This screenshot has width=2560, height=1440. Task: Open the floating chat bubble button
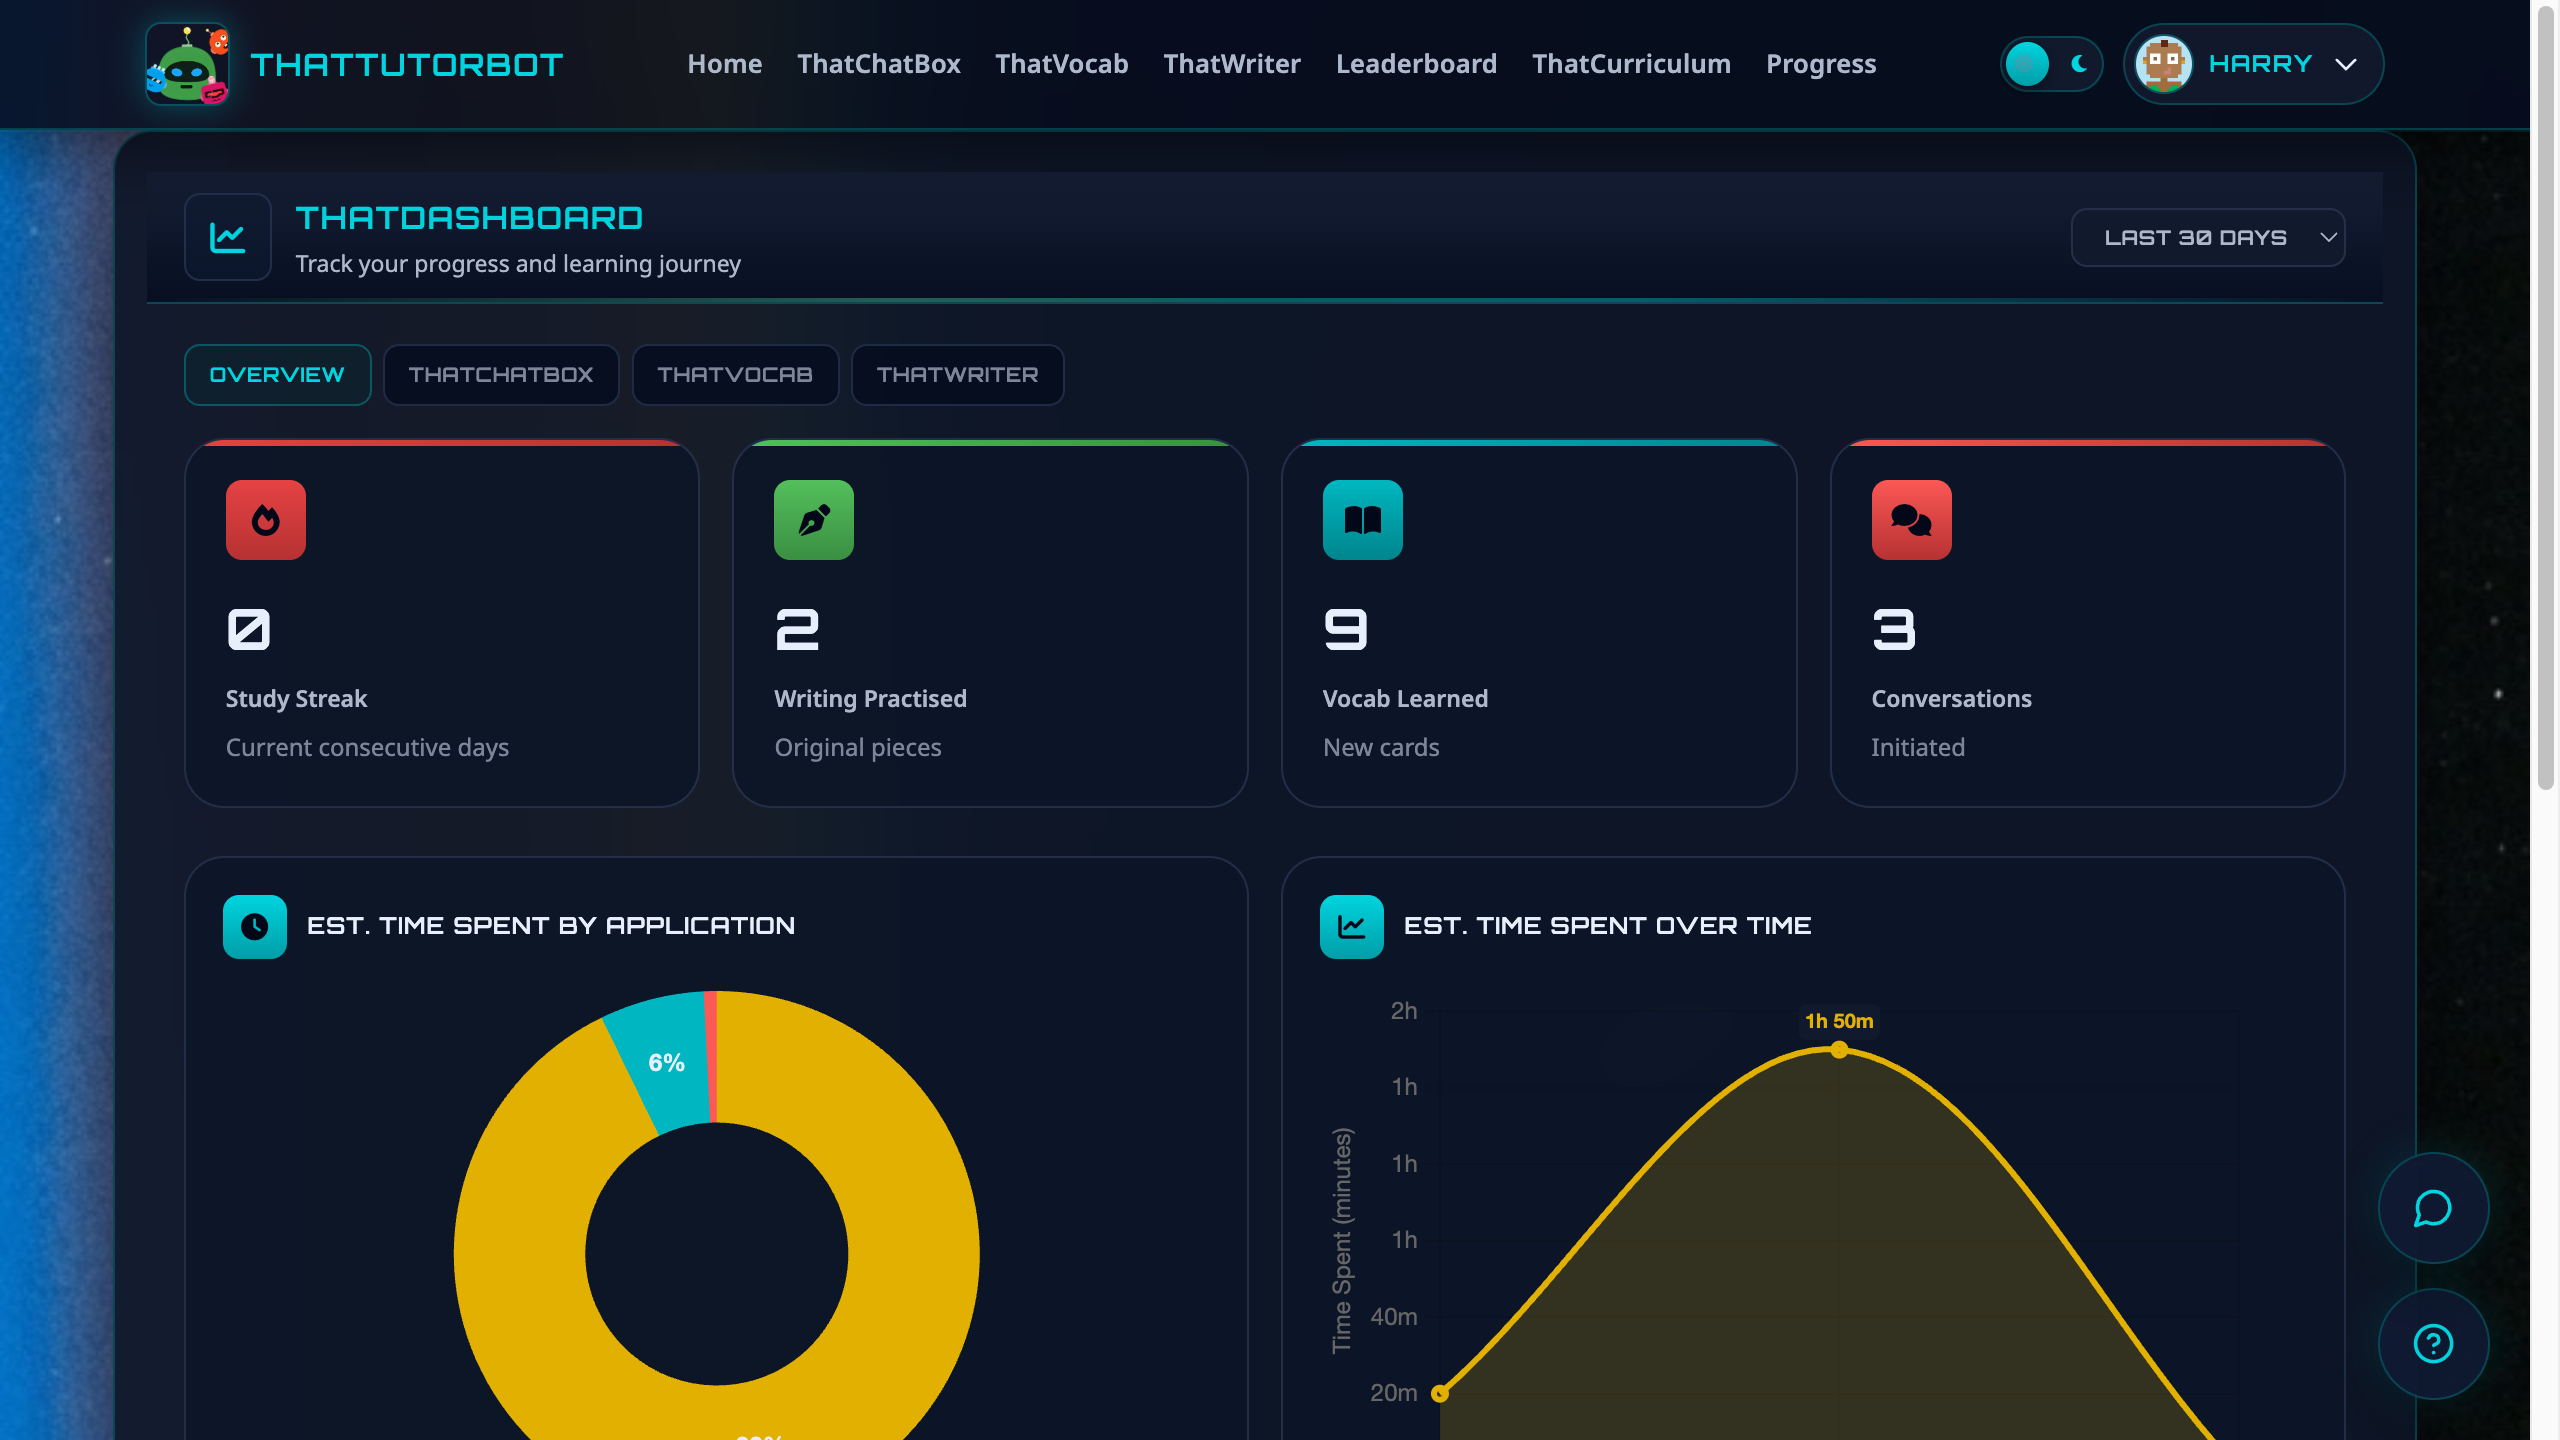click(x=2433, y=1208)
